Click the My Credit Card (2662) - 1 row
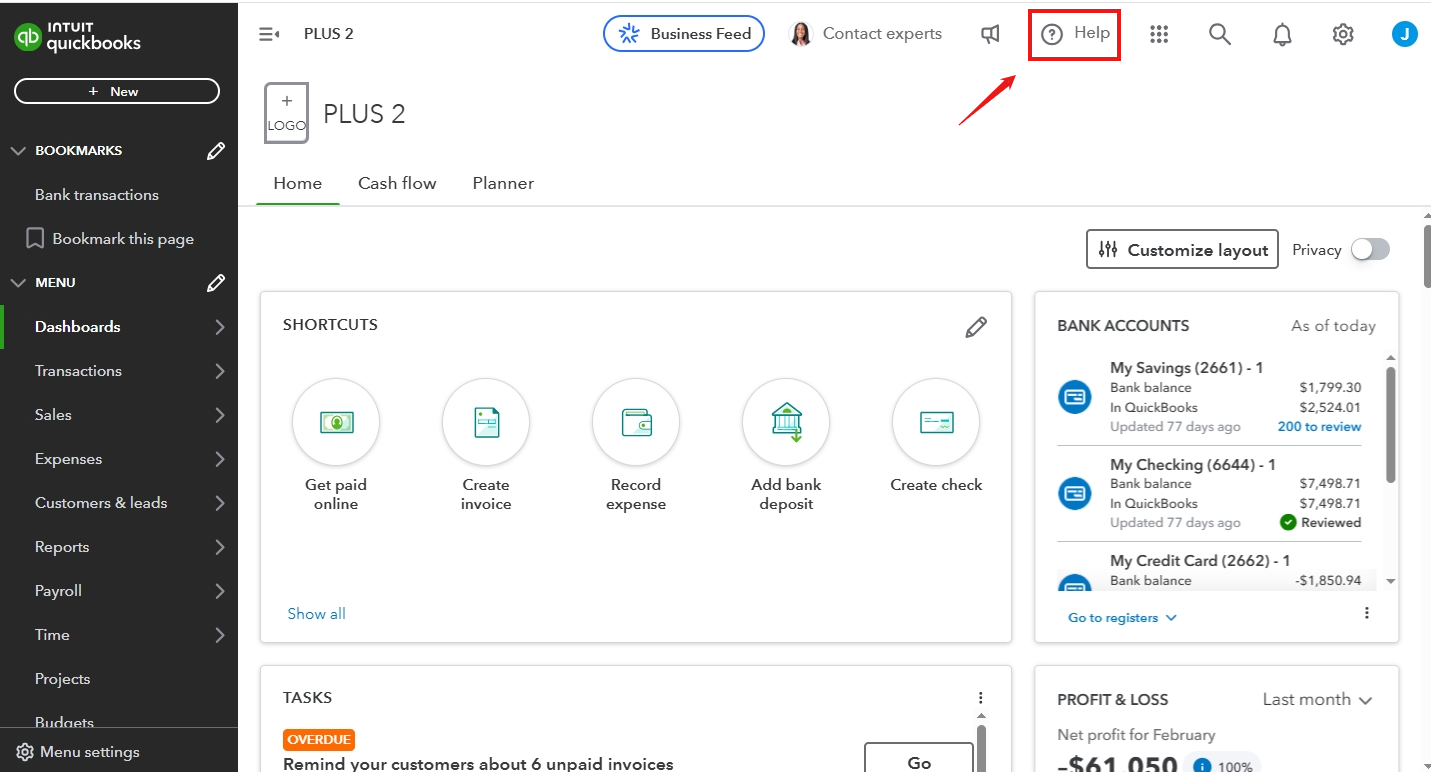Screen dimensions: 1431x772 1210,570
